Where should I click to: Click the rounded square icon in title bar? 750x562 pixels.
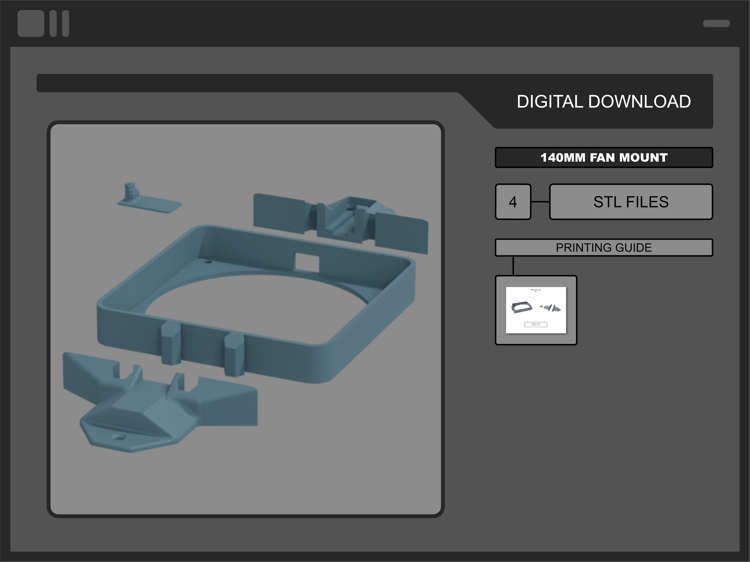click(31, 23)
